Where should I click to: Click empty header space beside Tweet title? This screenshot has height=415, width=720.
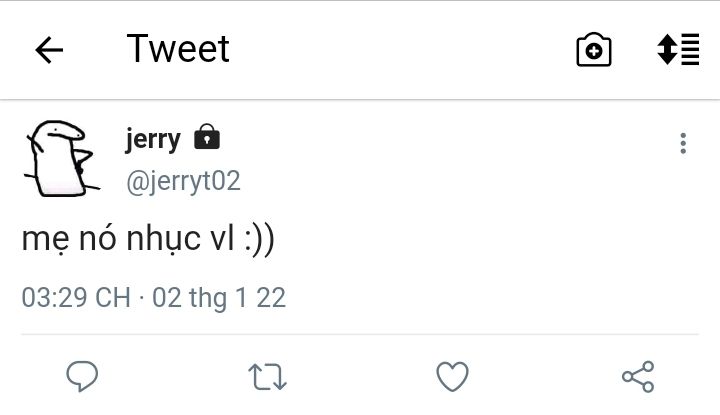[x=400, y=50]
